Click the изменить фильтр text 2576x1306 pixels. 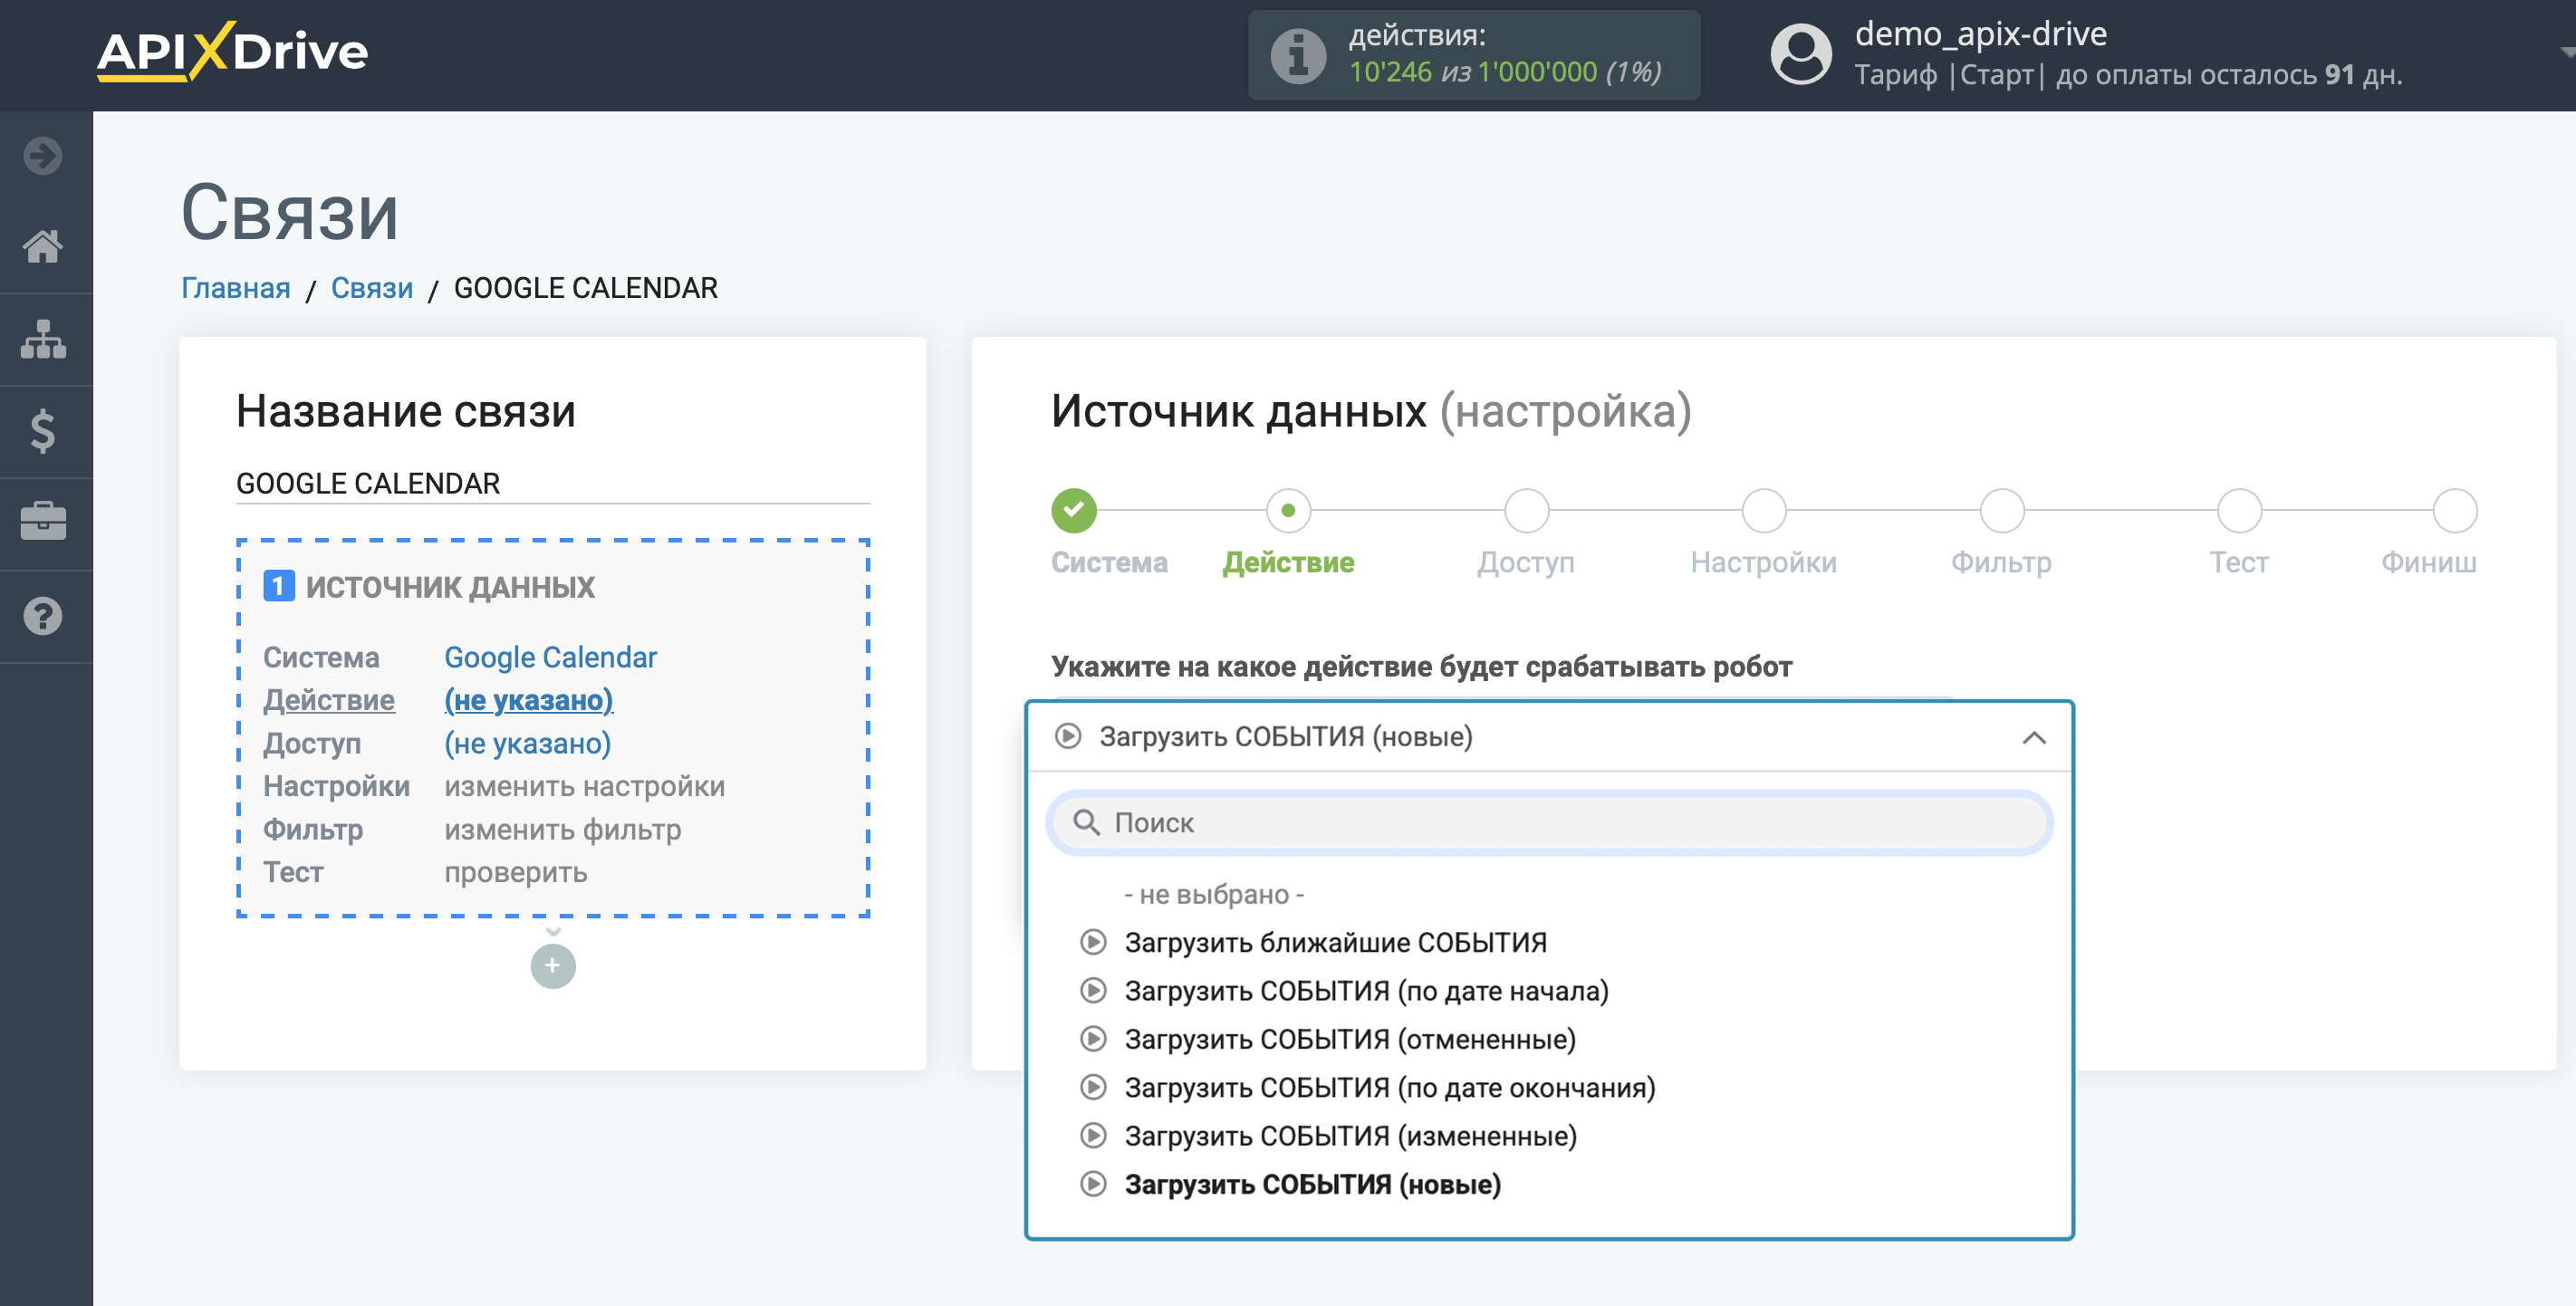[562, 829]
